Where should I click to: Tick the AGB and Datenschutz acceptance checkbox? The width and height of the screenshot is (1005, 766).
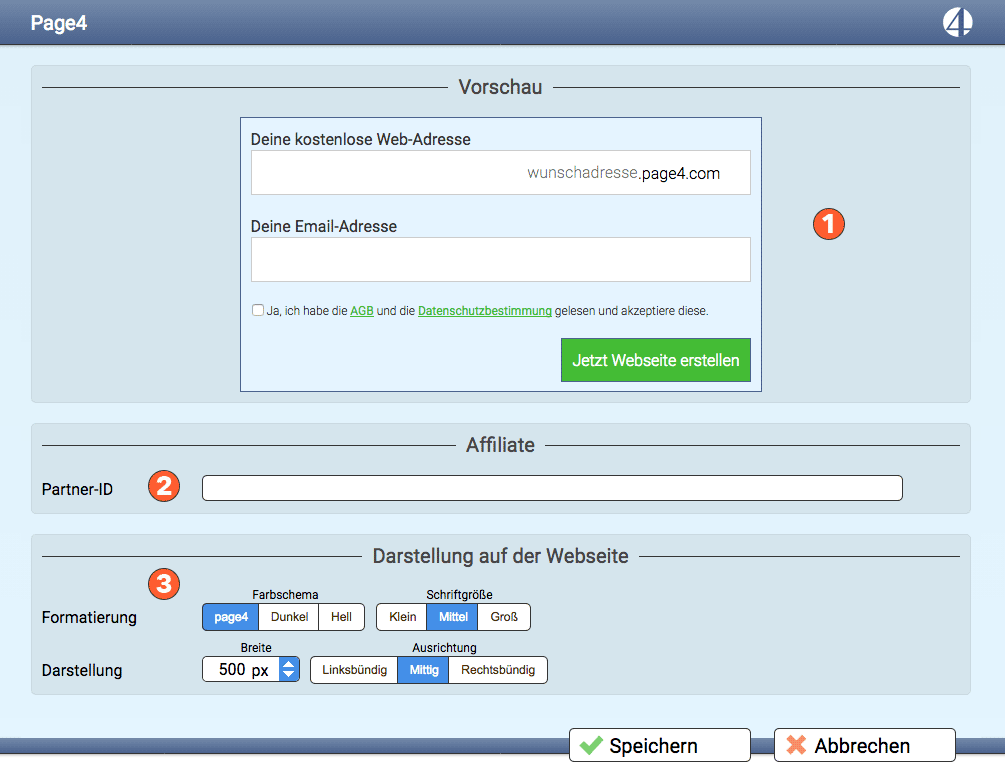pyautogui.click(x=258, y=310)
